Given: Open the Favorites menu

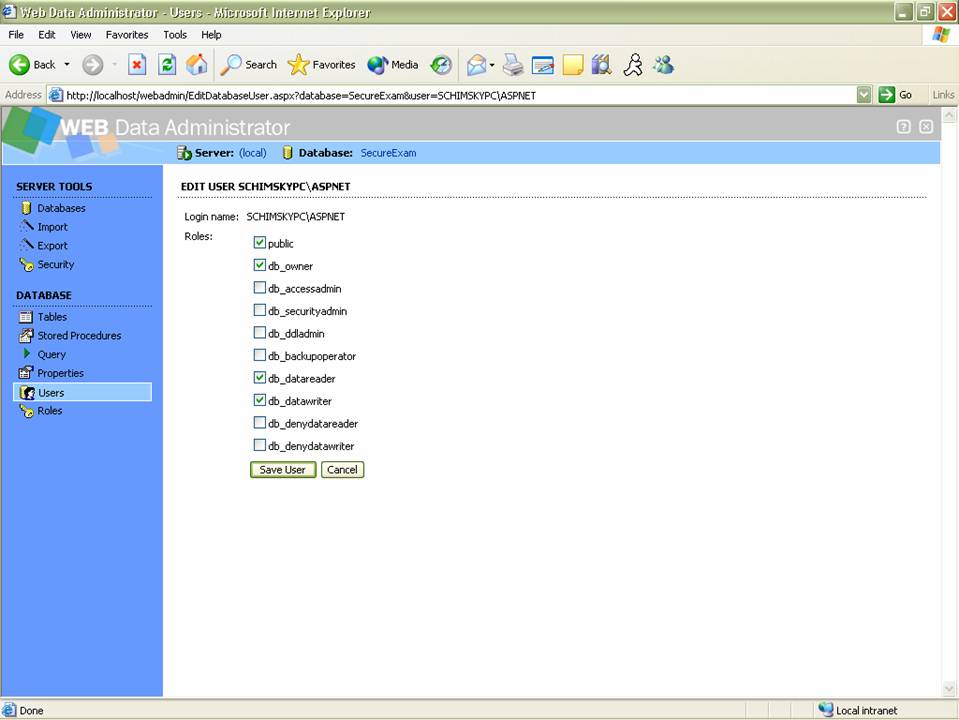Looking at the screenshot, I should 127,35.
